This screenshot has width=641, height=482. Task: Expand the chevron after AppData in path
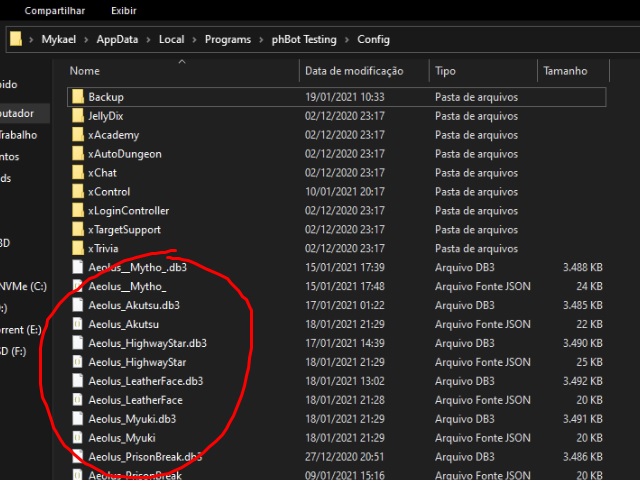pyautogui.click(x=149, y=40)
